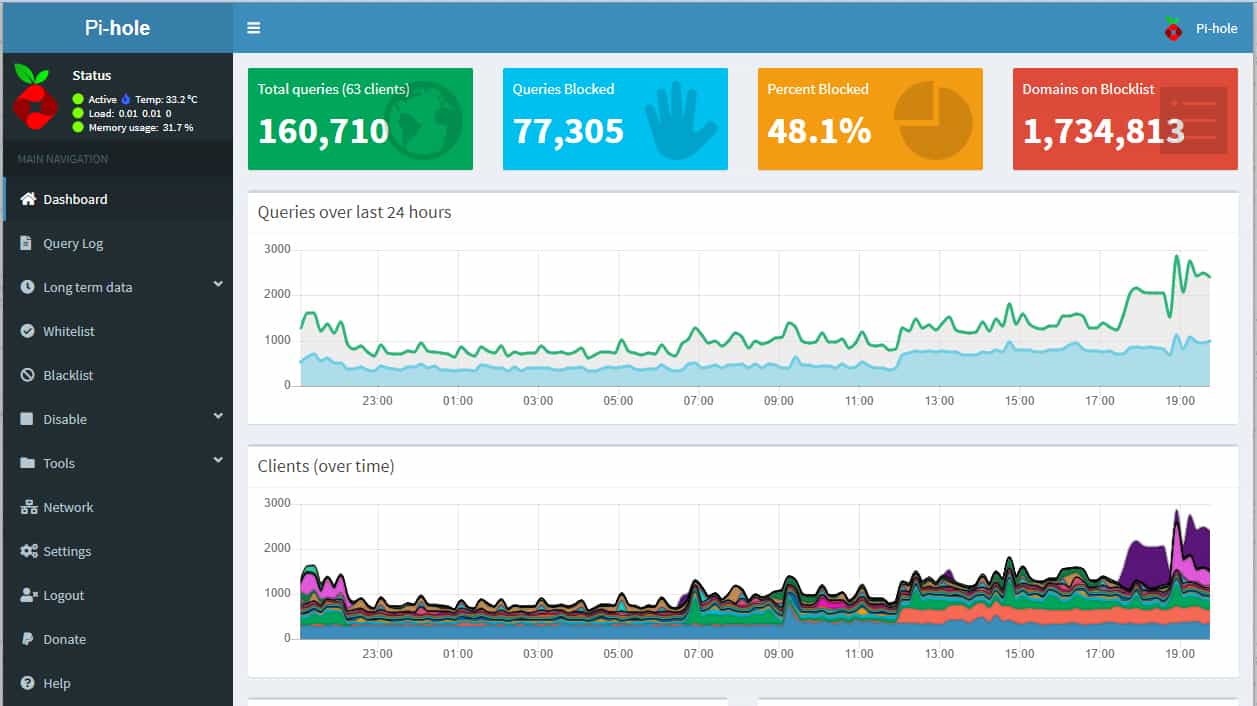Click the Blacklist ban icon
Screen dimensions: 1257x706
click(x=27, y=375)
